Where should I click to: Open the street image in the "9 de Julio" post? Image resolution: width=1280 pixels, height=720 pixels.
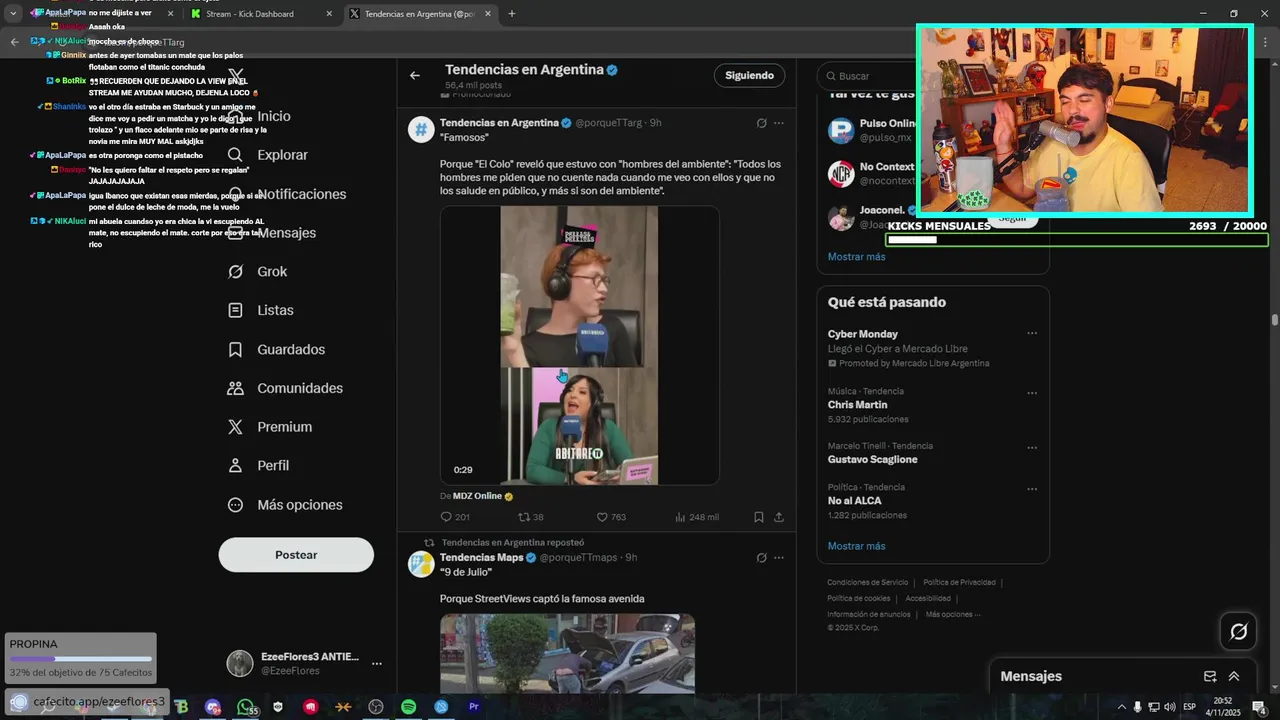(x=567, y=653)
